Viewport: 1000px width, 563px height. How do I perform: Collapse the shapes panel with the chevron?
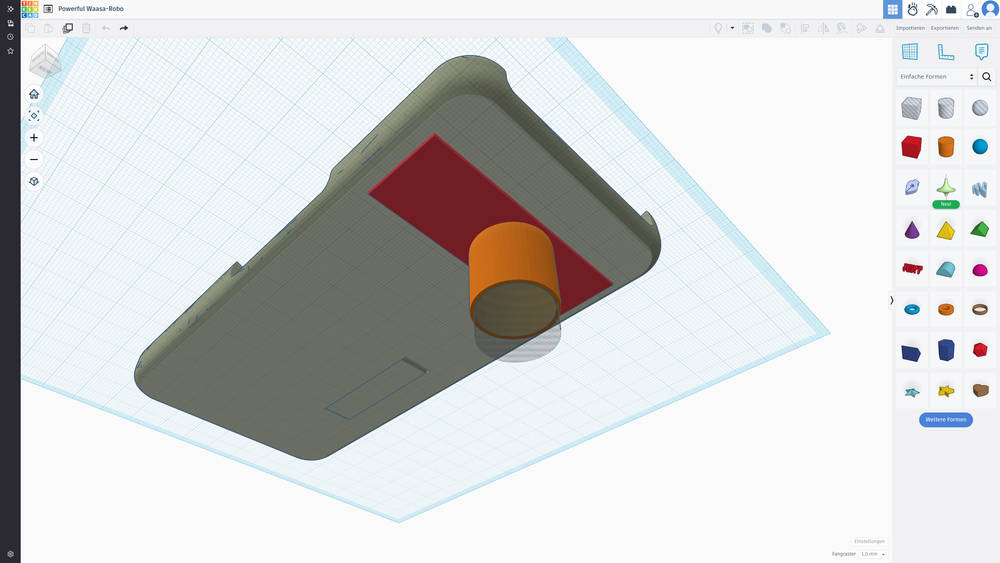tap(891, 300)
